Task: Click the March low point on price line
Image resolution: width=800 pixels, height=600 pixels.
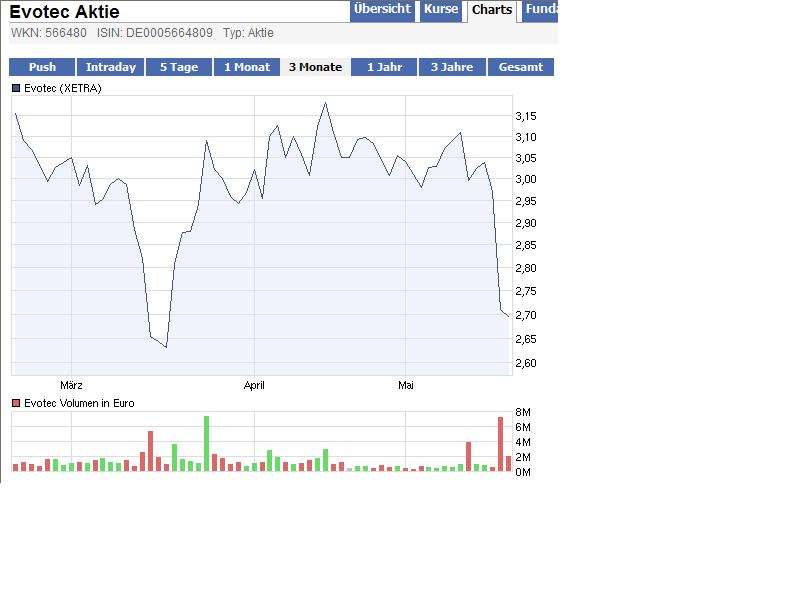Action: coord(166,347)
